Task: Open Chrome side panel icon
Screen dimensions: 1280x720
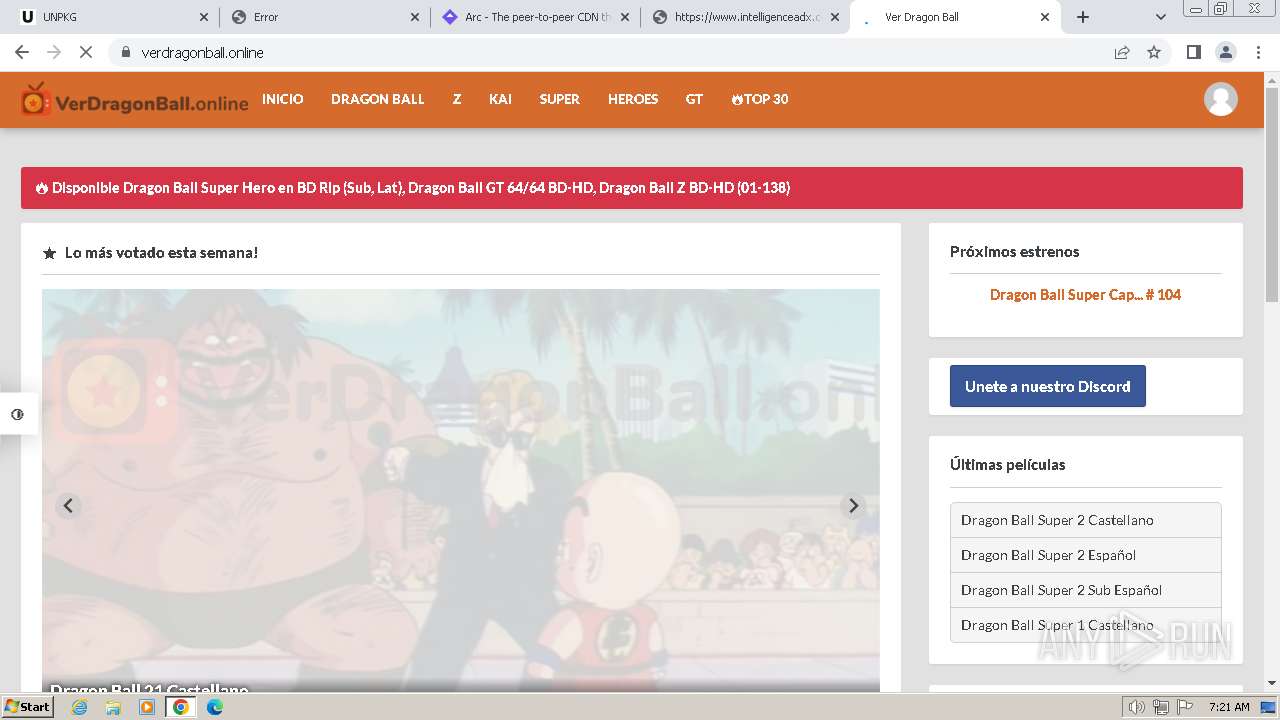Action: click(1193, 52)
